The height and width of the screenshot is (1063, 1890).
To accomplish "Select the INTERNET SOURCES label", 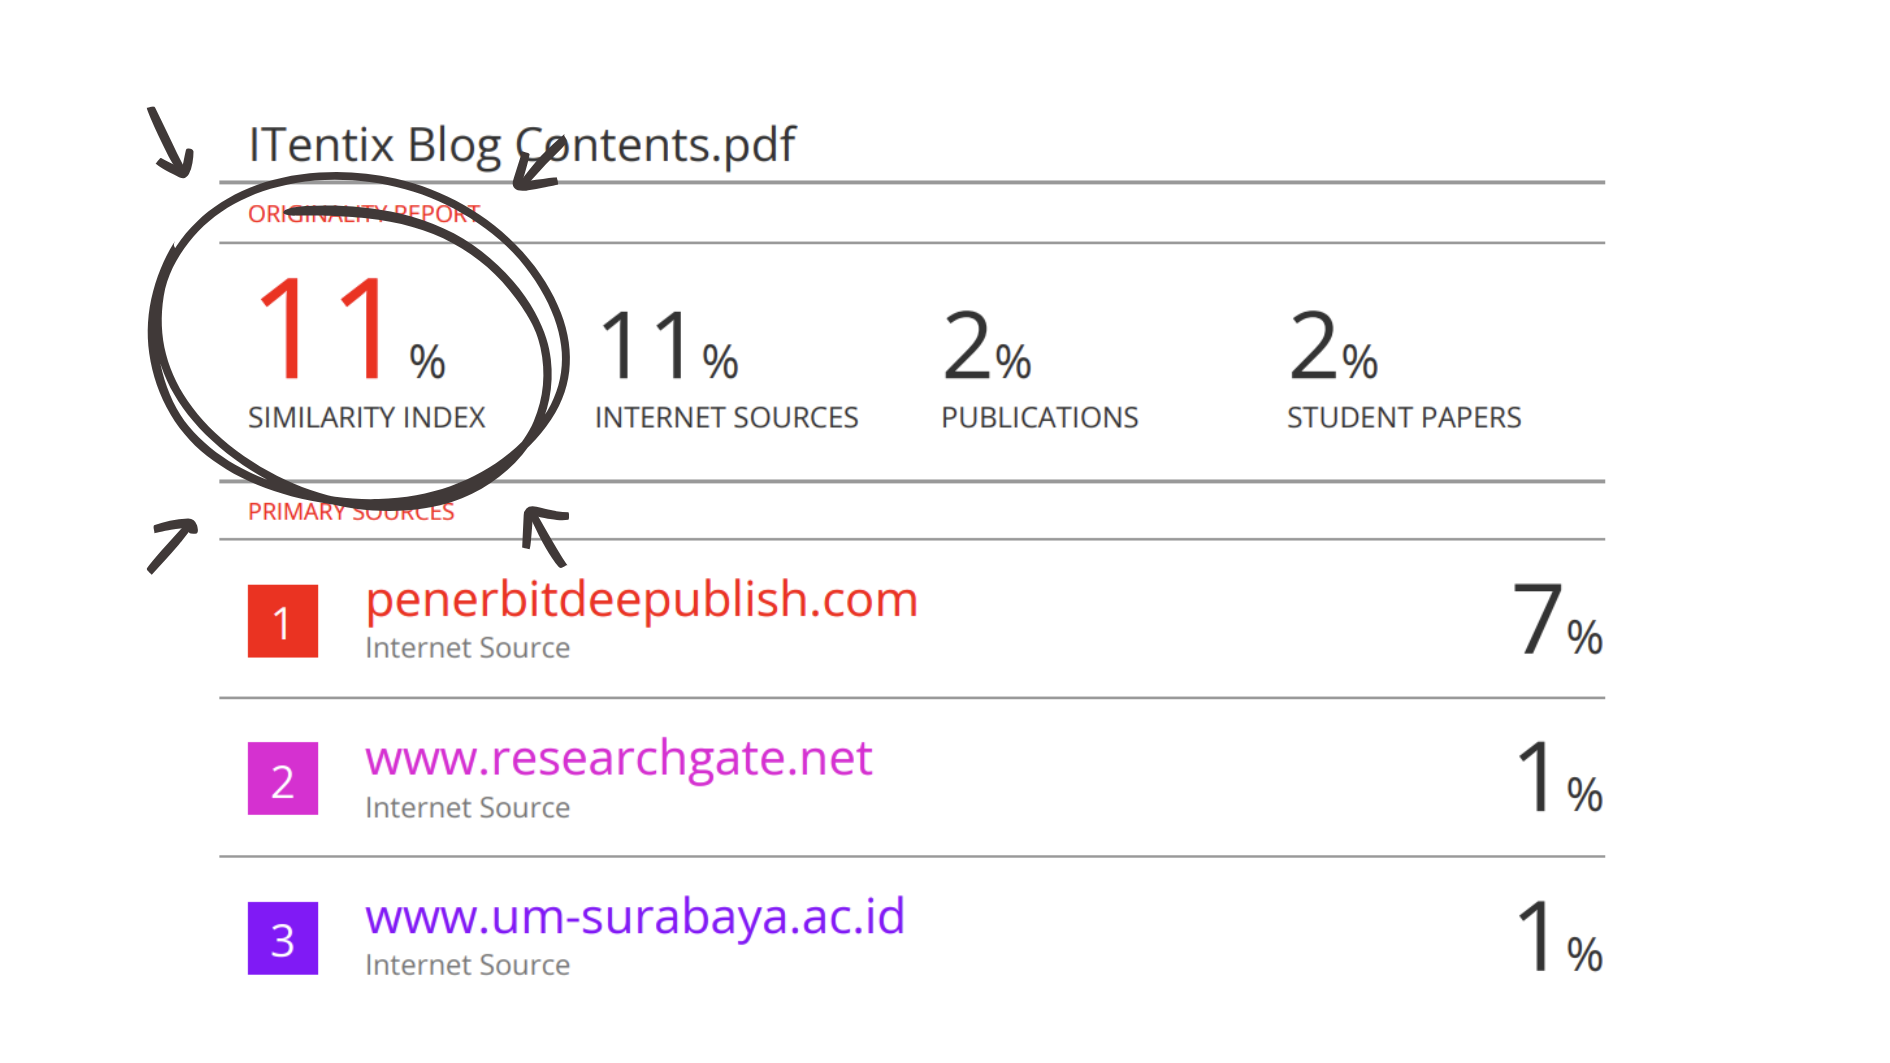I will (x=726, y=417).
